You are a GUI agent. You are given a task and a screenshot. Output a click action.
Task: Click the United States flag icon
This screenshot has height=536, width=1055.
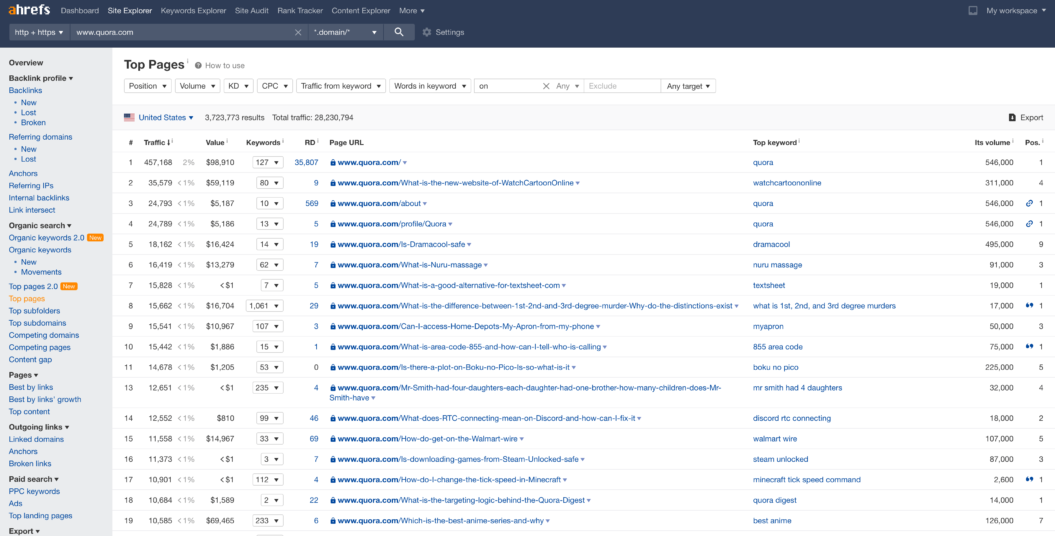pyautogui.click(x=129, y=118)
